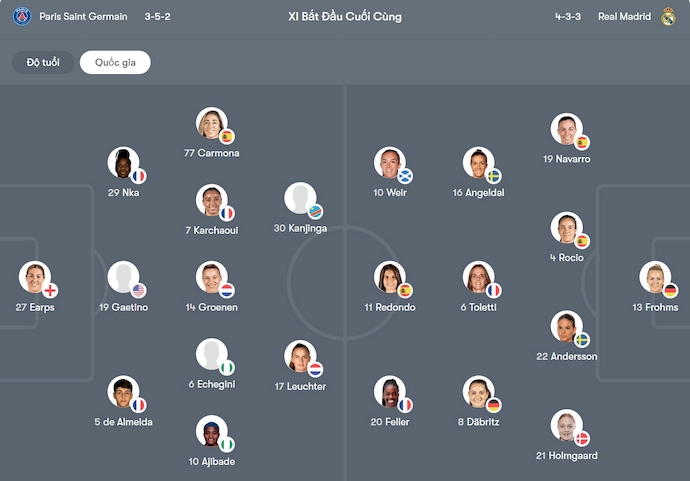Open the Paris Saint Germain team link

83,17
